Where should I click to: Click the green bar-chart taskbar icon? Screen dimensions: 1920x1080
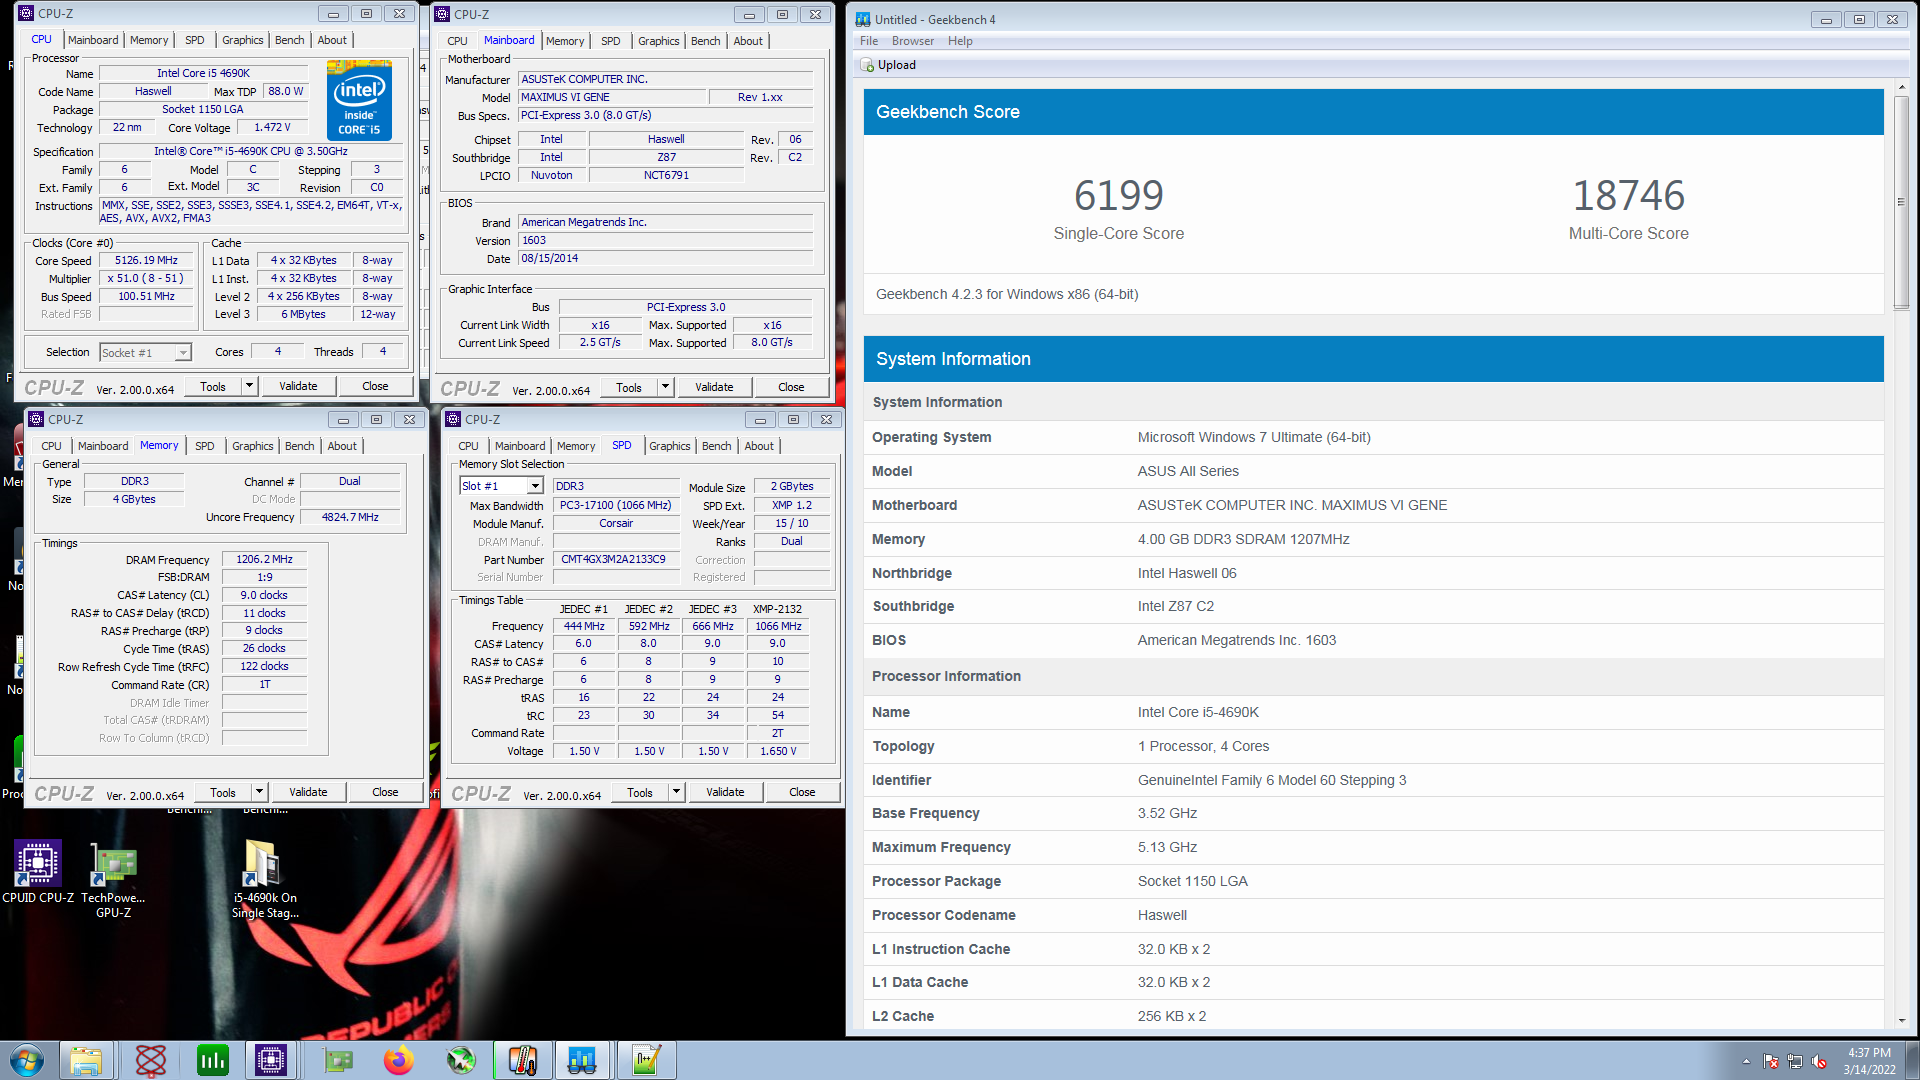click(213, 1060)
